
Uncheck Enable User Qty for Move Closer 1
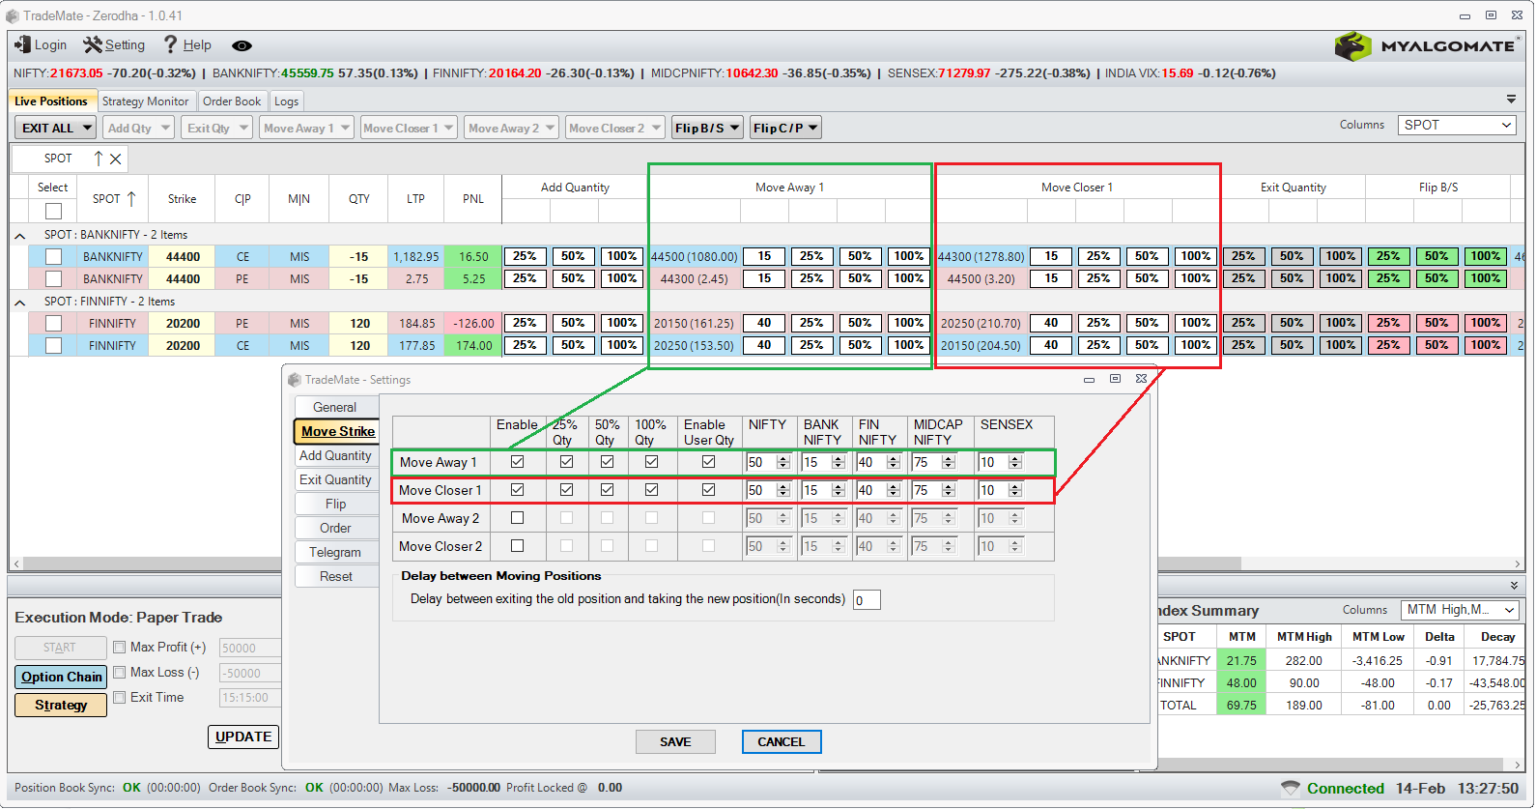[708, 490]
